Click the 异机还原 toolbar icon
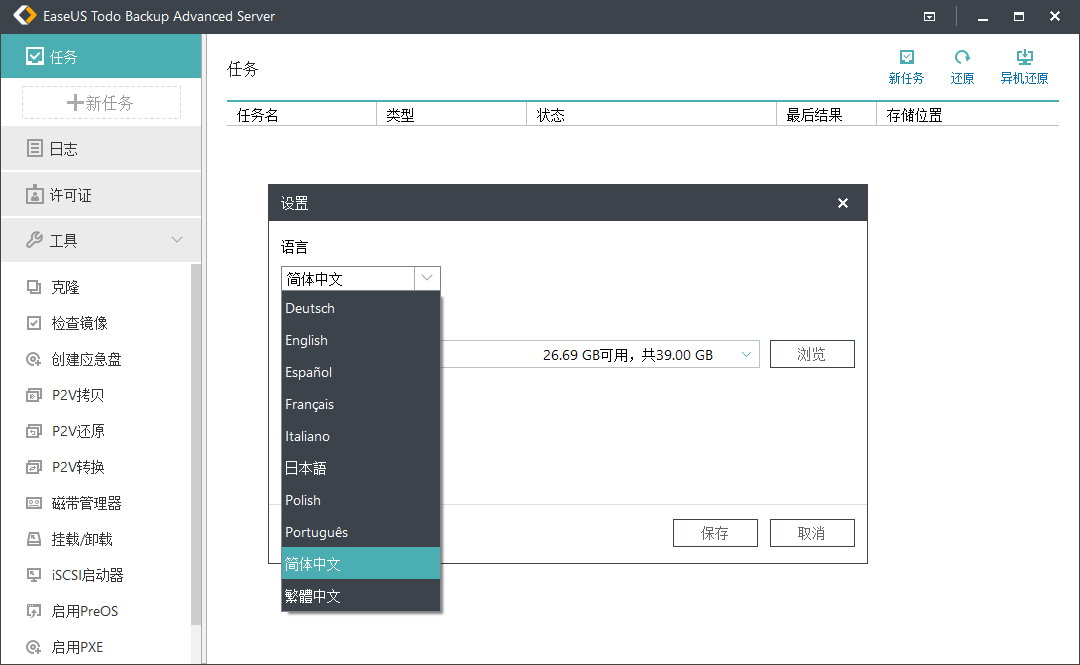The height and width of the screenshot is (665, 1080). point(1024,67)
